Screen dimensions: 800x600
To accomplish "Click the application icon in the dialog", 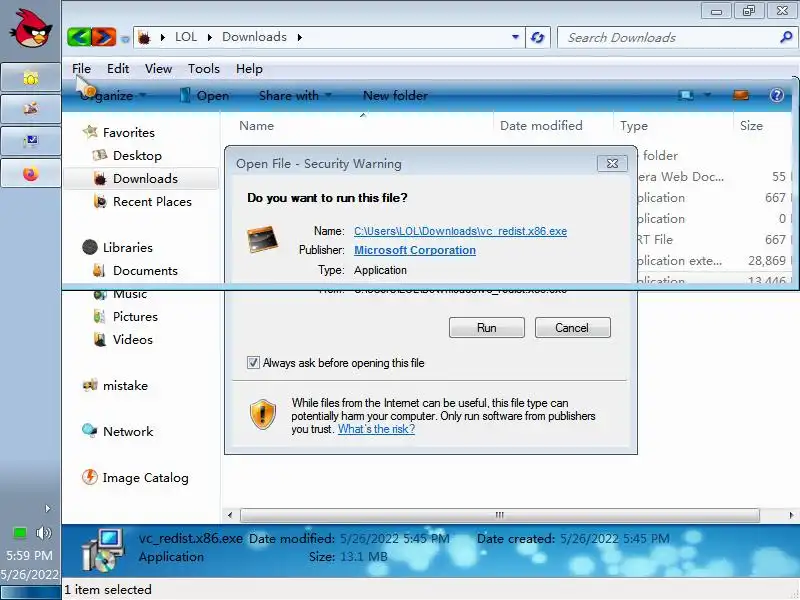I will click(262, 239).
